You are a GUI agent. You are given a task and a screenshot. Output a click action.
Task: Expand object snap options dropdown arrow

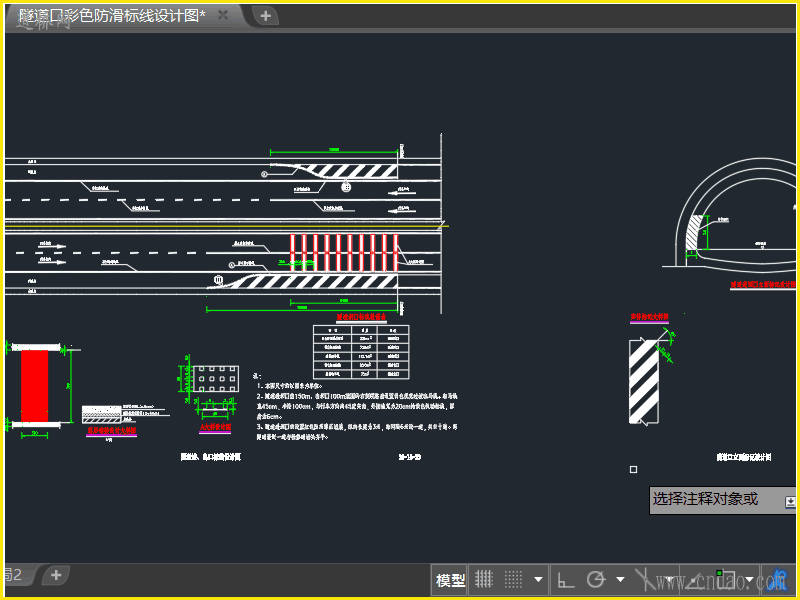tap(748, 579)
